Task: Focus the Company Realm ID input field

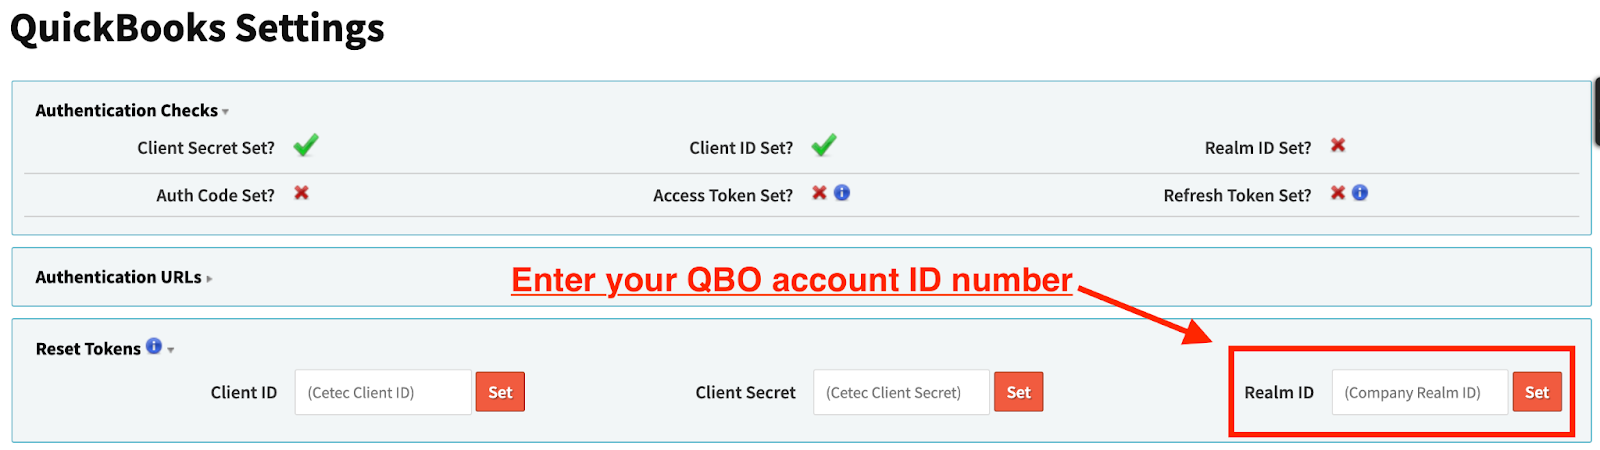Action: point(1419,393)
